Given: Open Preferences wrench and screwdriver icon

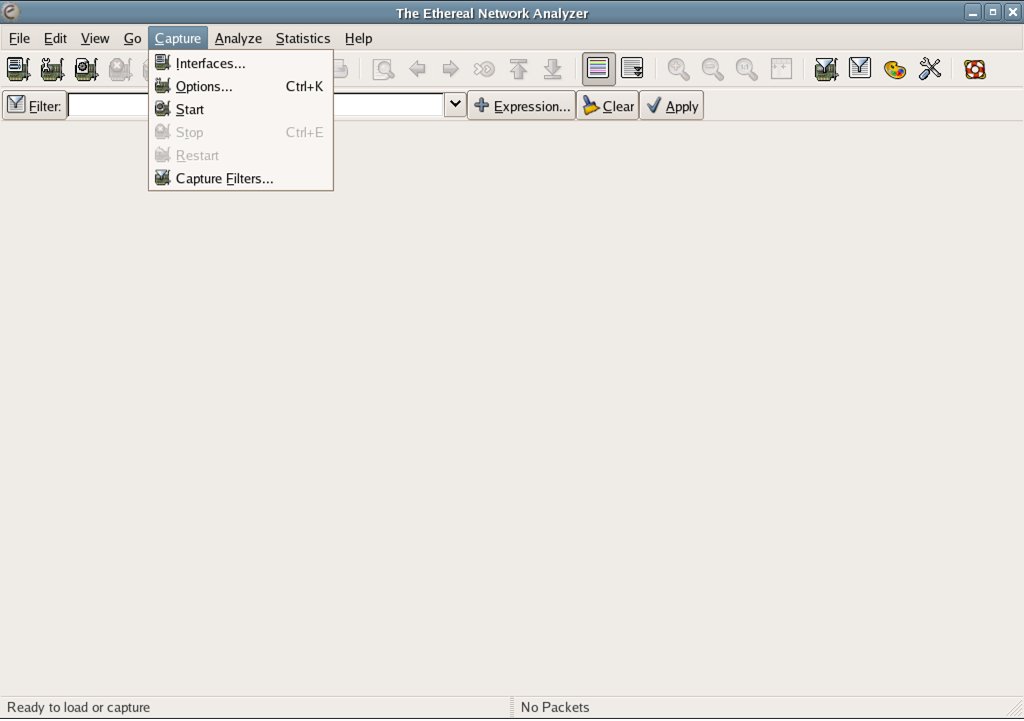Looking at the screenshot, I should tap(930, 69).
